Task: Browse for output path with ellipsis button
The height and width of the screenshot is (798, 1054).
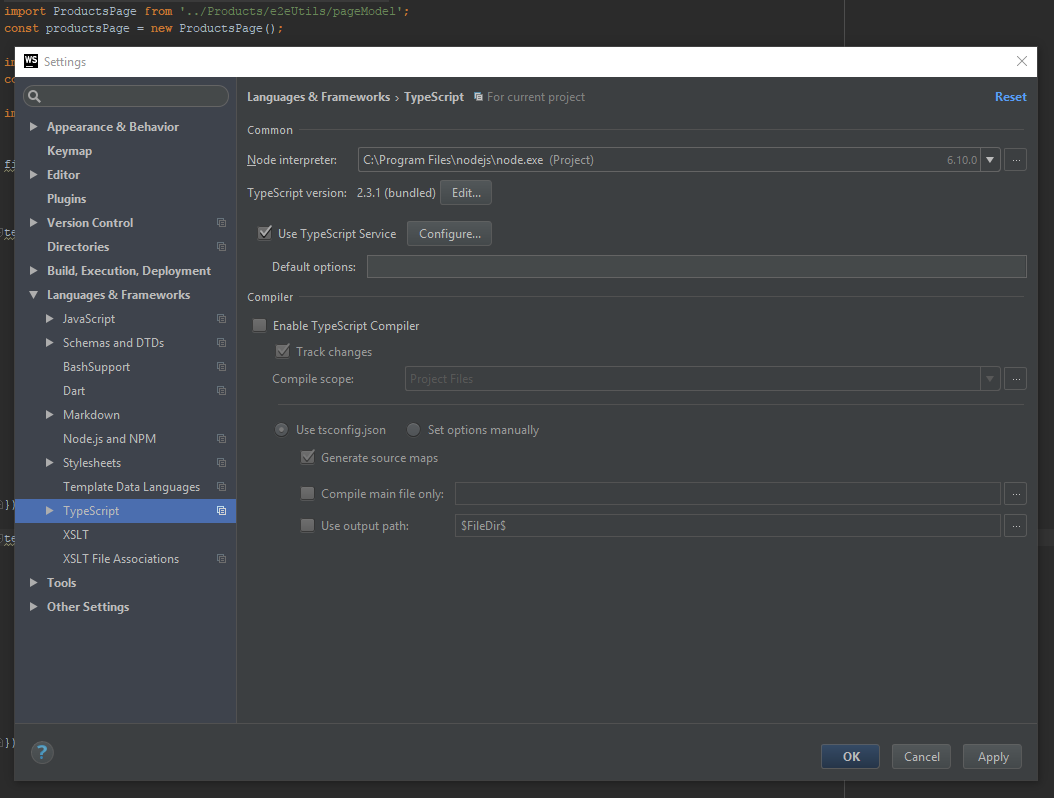Action: 1016,526
